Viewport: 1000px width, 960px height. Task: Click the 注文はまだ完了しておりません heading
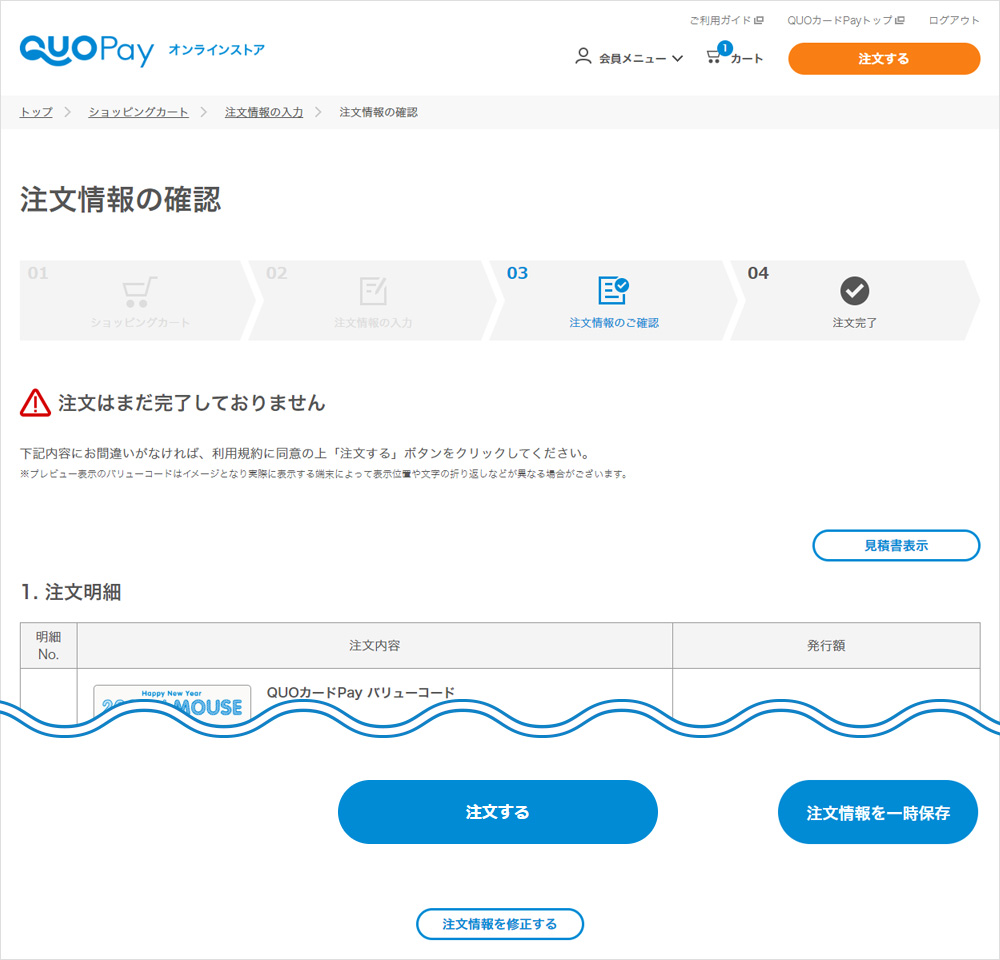192,403
